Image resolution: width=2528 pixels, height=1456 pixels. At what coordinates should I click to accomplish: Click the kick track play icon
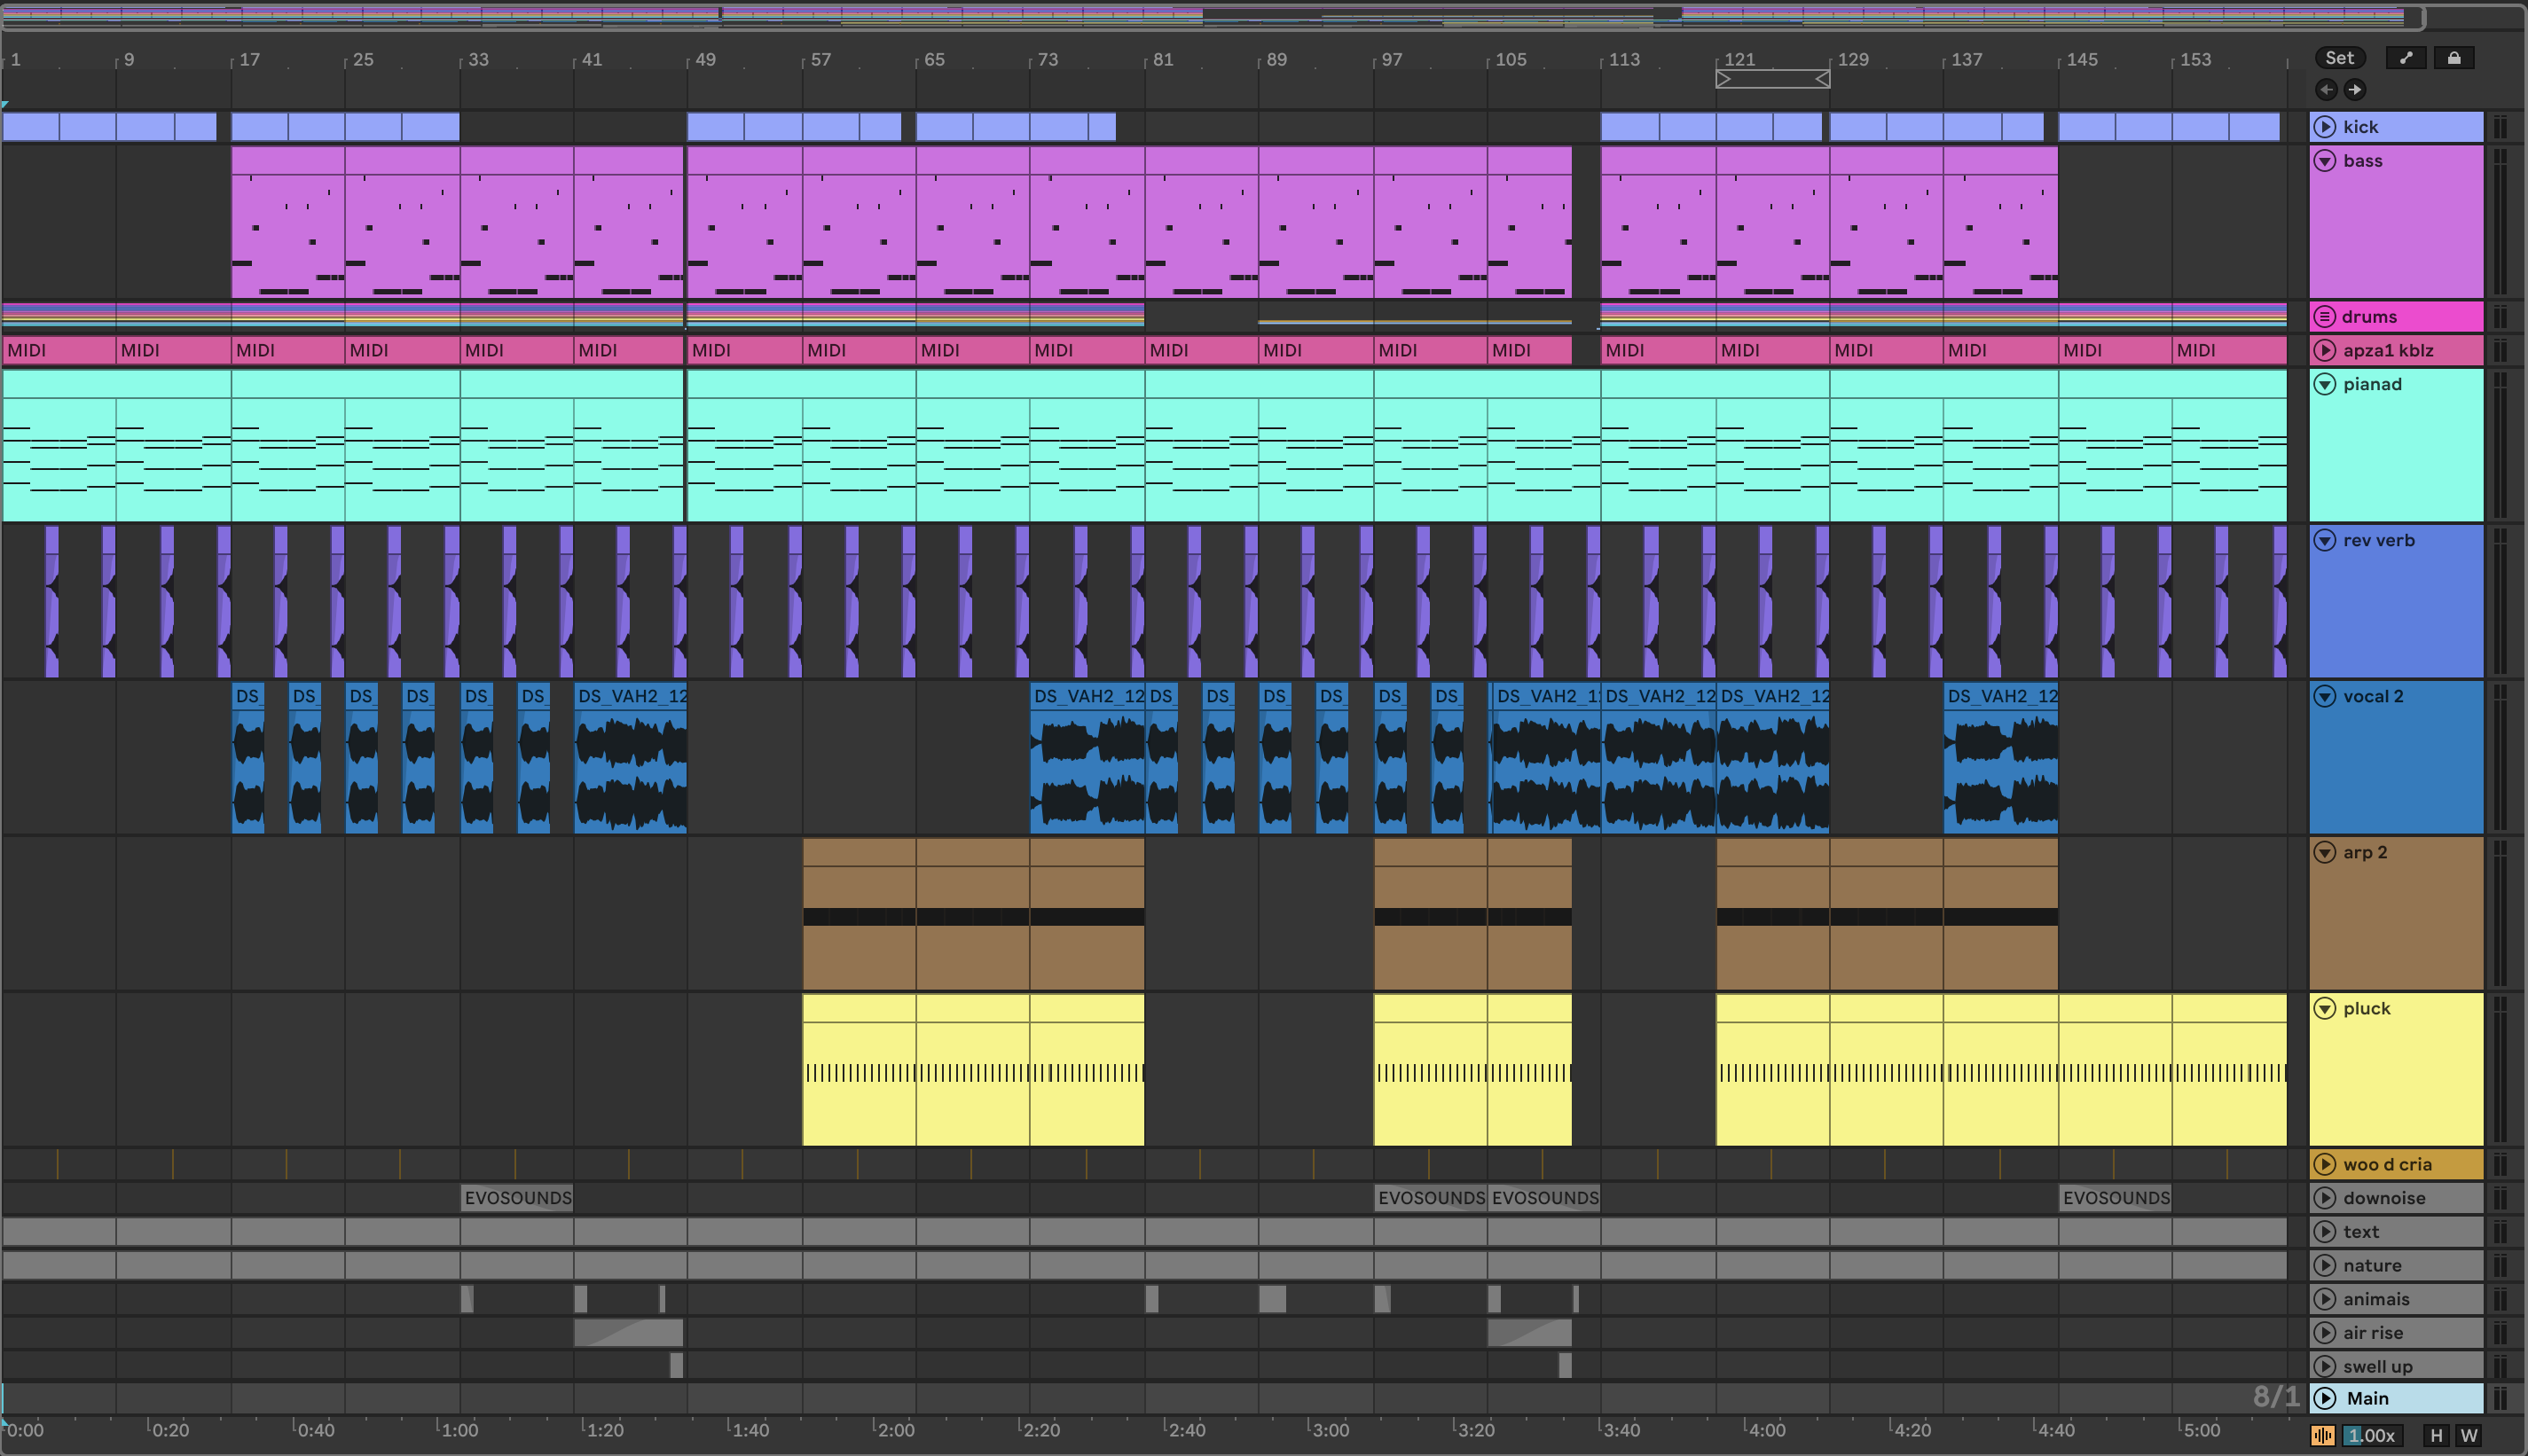click(x=2325, y=127)
